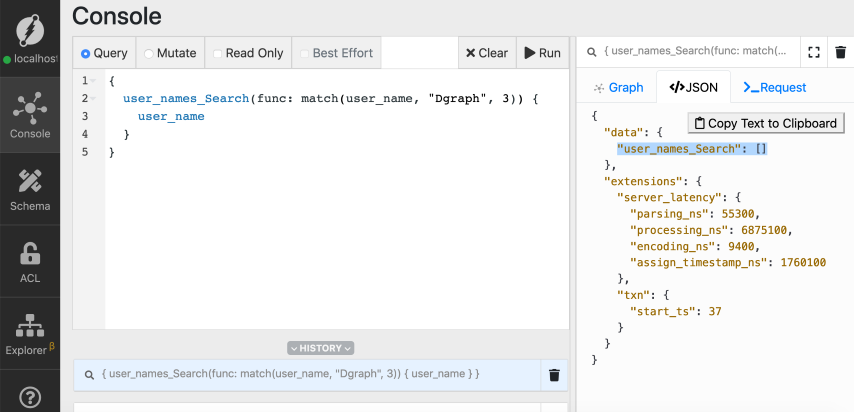Switch to the Graph tab
Viewport: 854px width, 412px height.
[617, 87]
